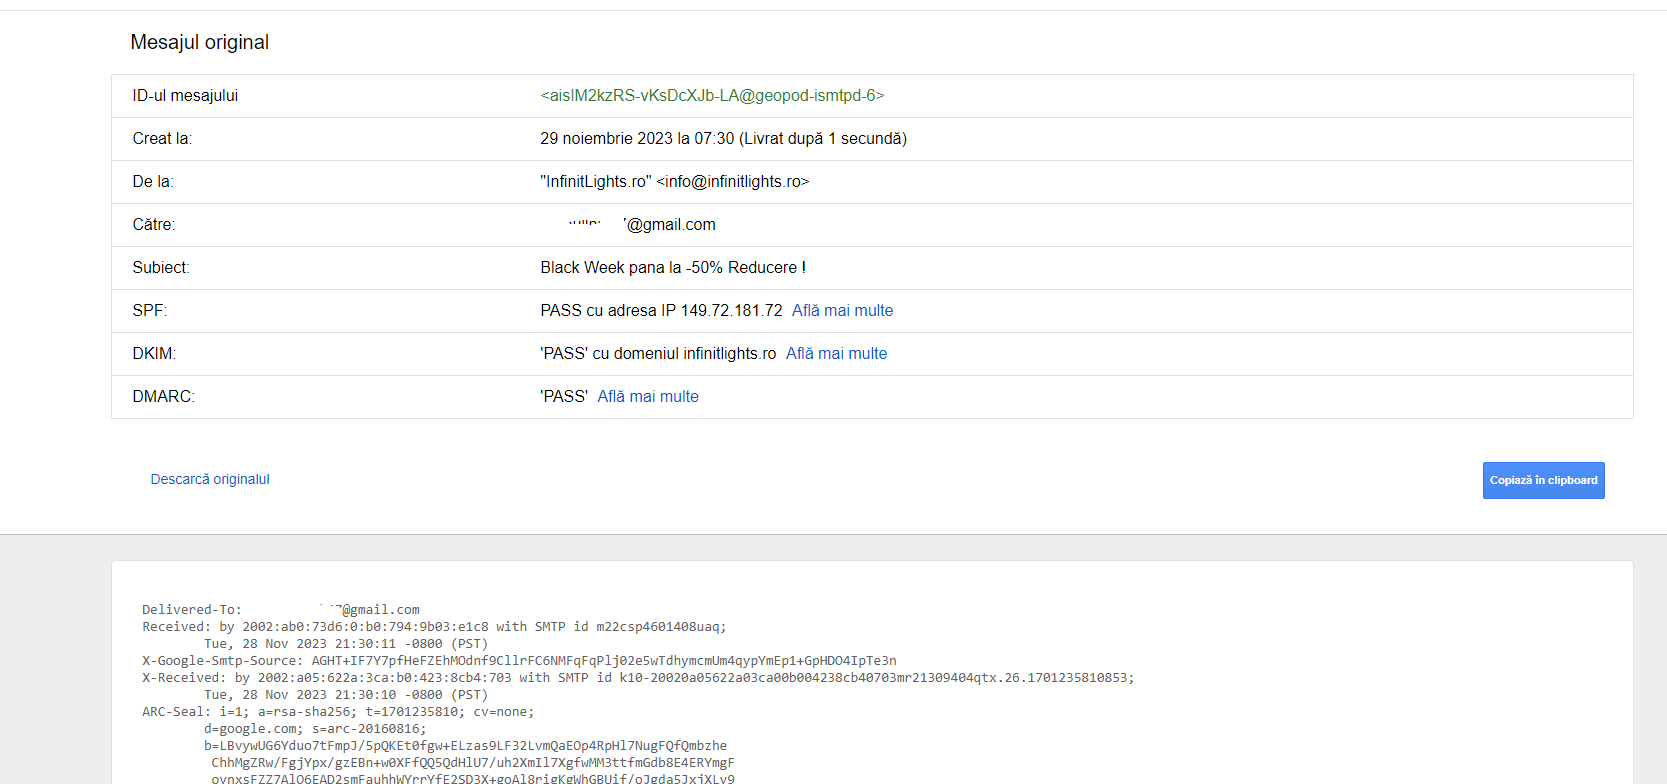
Task: Click the 'ID-ul mesajului' row label
Action: coord(185,96)
